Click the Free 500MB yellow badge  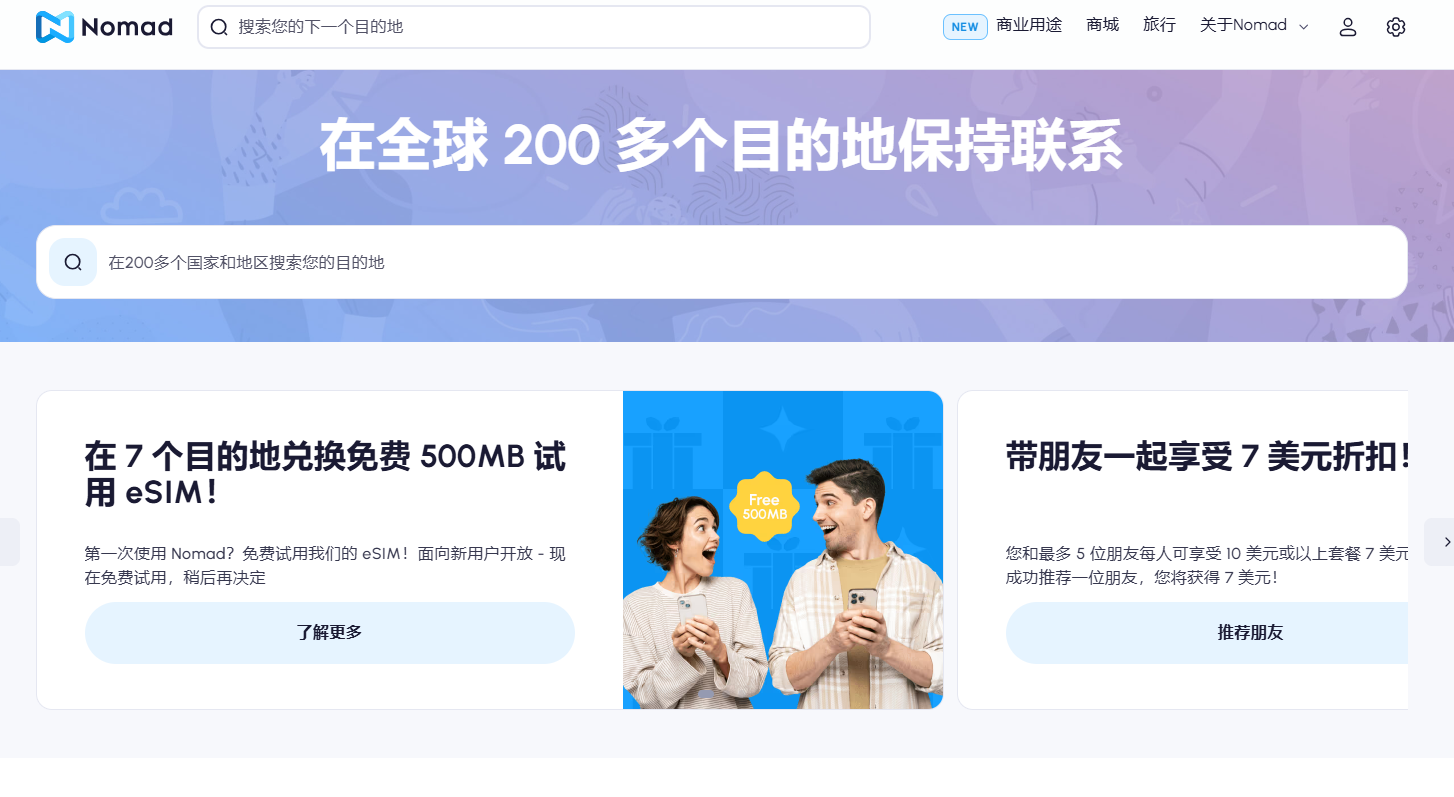(x=764, y=506)
